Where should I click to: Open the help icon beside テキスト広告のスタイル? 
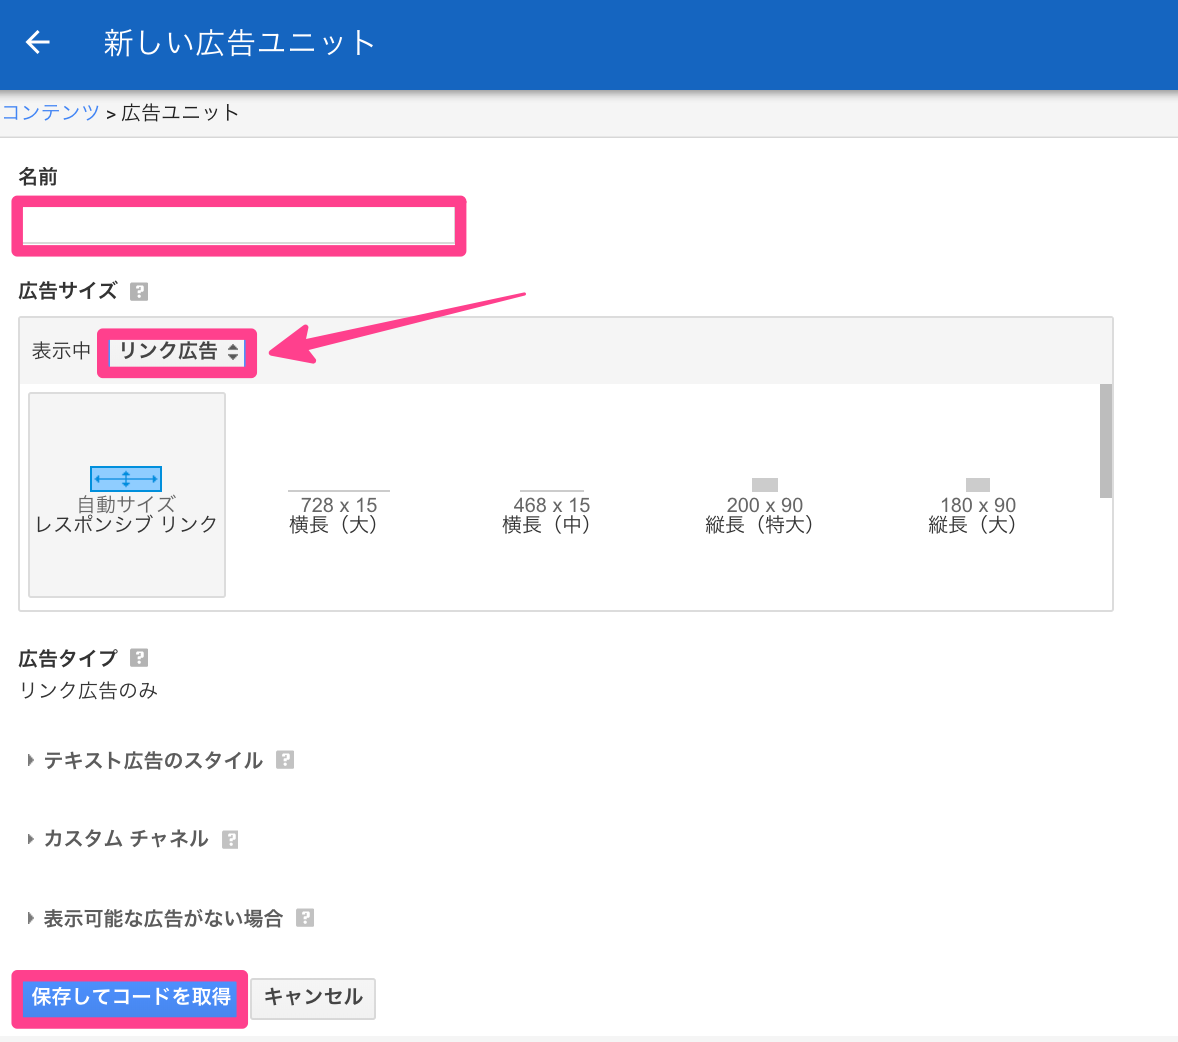pos(285,760)
